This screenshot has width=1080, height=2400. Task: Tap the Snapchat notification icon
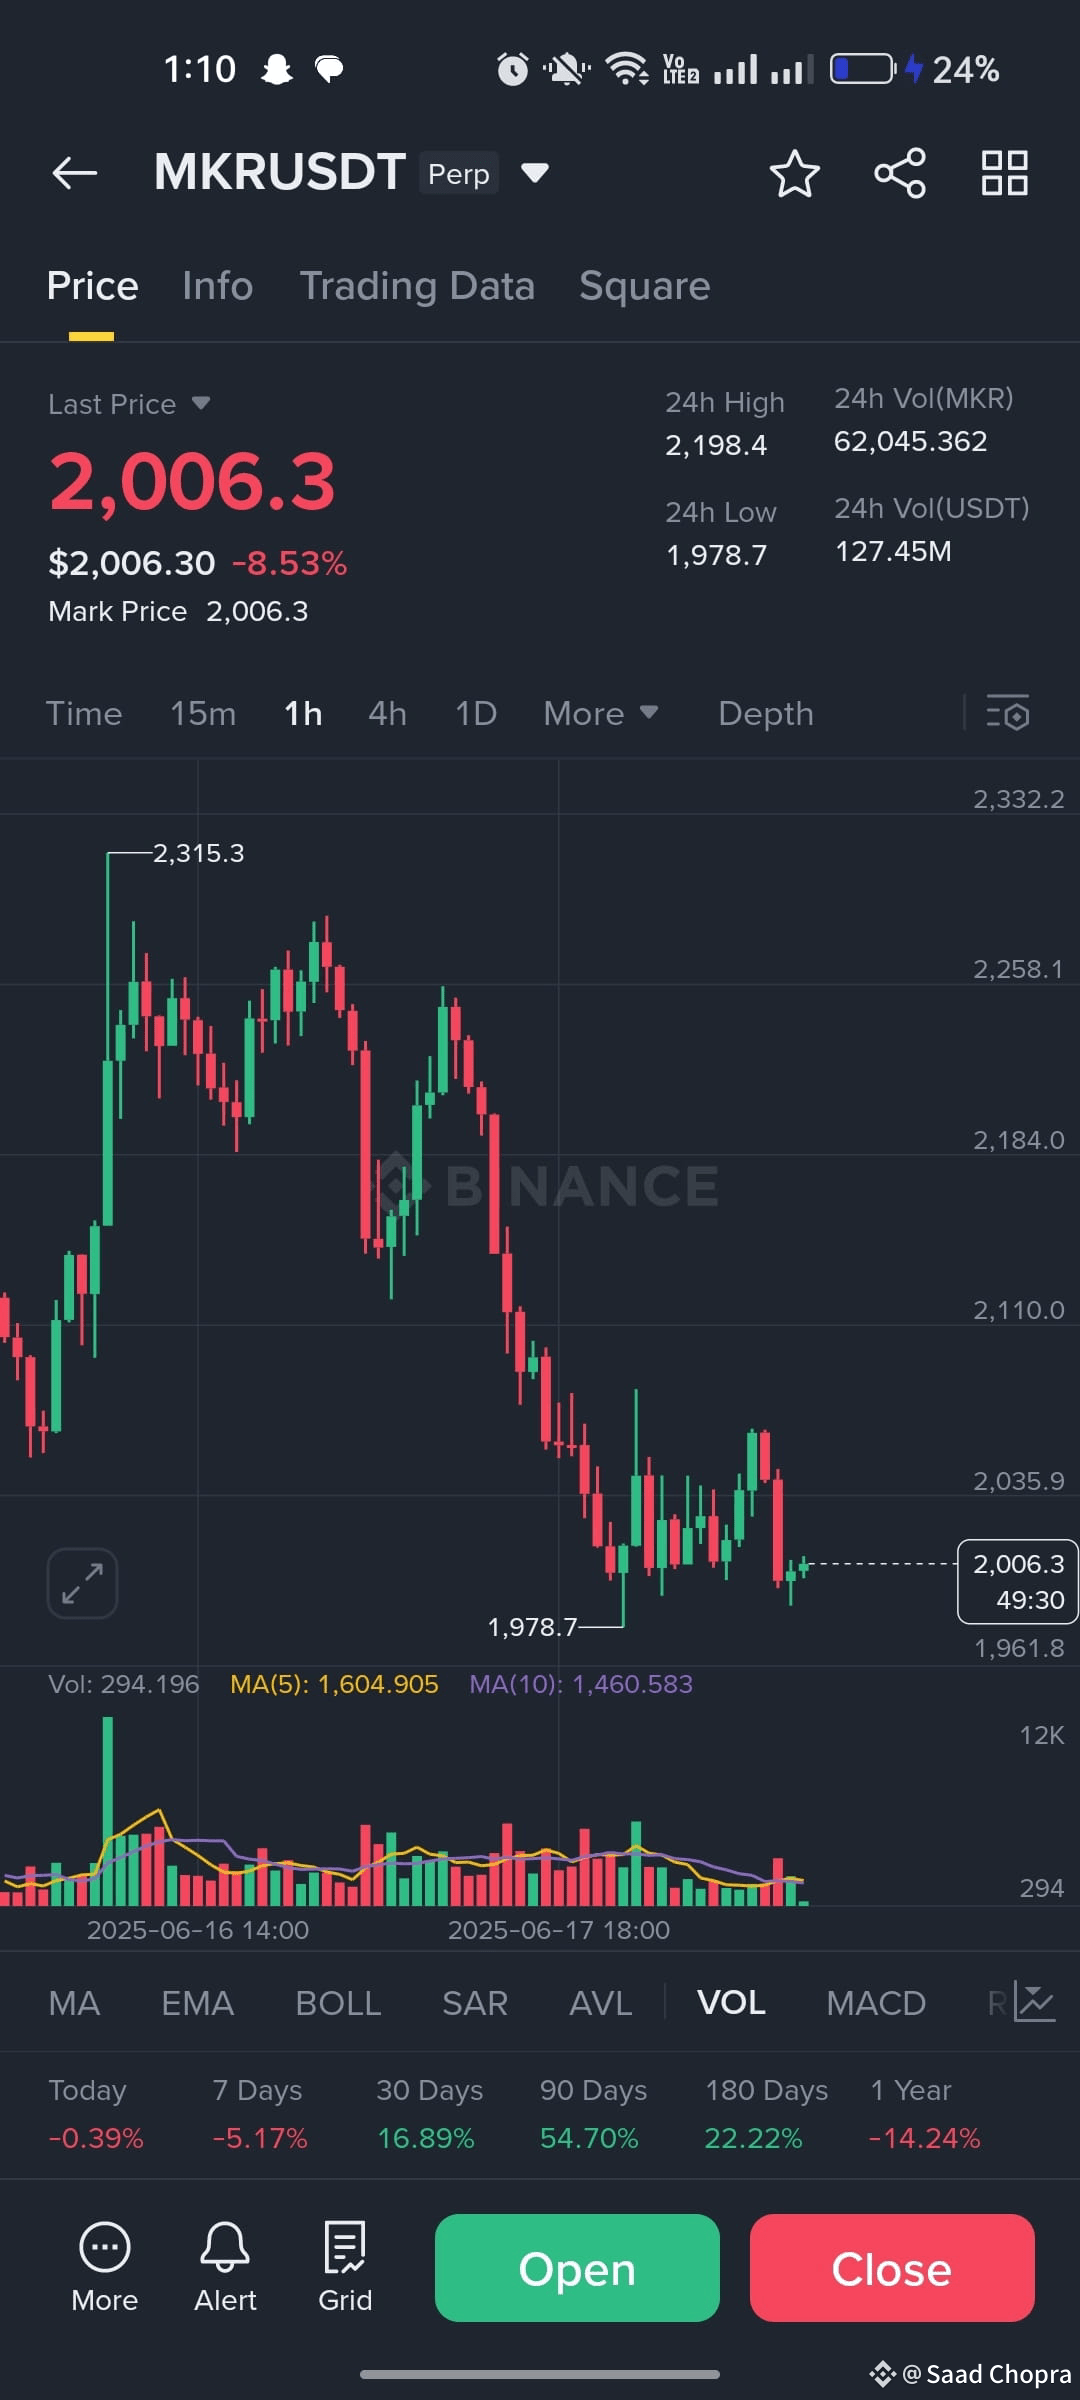pos(276,69)
